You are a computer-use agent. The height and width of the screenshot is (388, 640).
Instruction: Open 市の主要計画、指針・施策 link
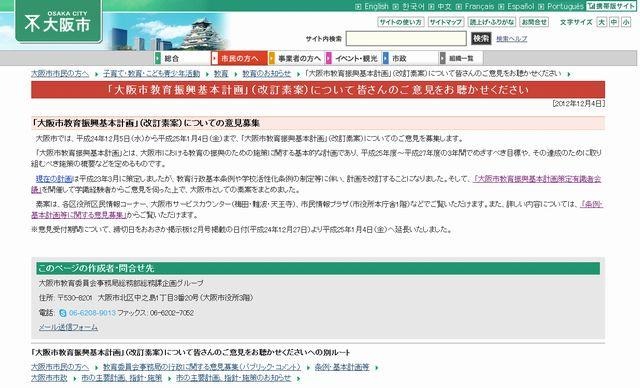coord(122,378)
